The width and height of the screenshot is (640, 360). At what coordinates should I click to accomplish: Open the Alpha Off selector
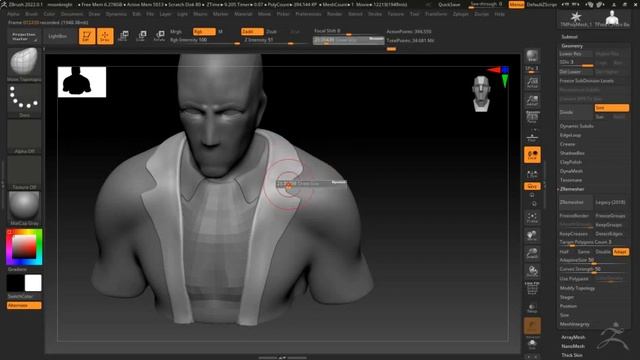point(24,136)
